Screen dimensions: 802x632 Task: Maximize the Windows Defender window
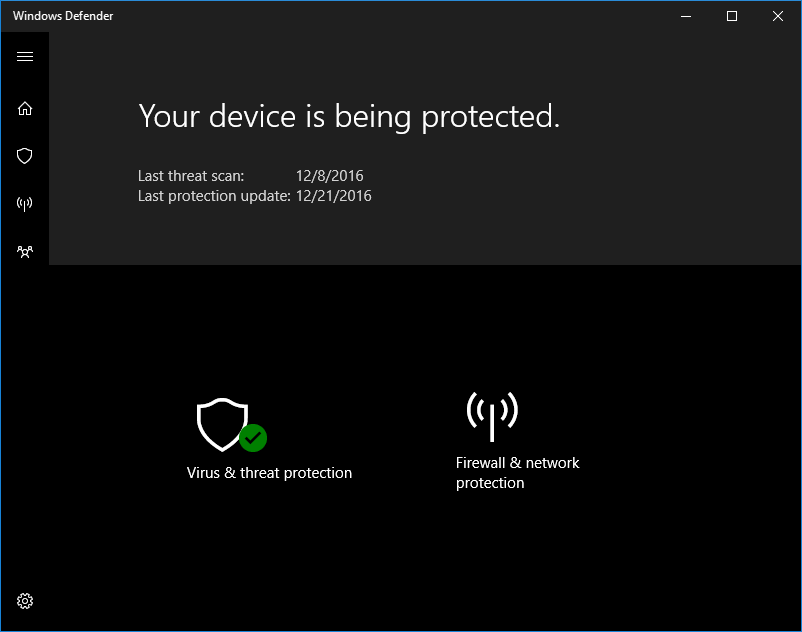pyautogui.click(x=731, y=16)
